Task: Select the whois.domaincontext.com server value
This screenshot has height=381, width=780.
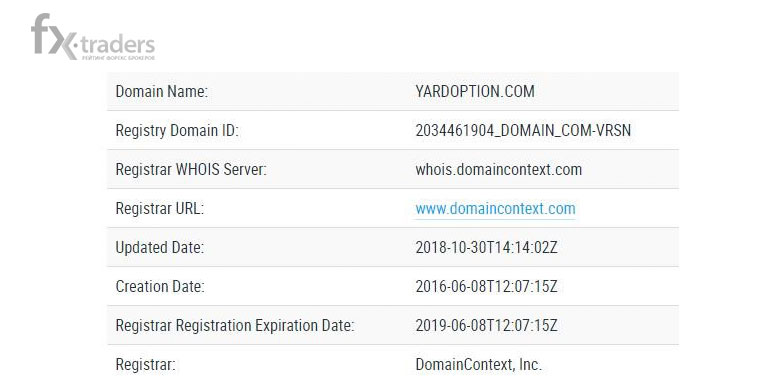Action: (498, 170)
